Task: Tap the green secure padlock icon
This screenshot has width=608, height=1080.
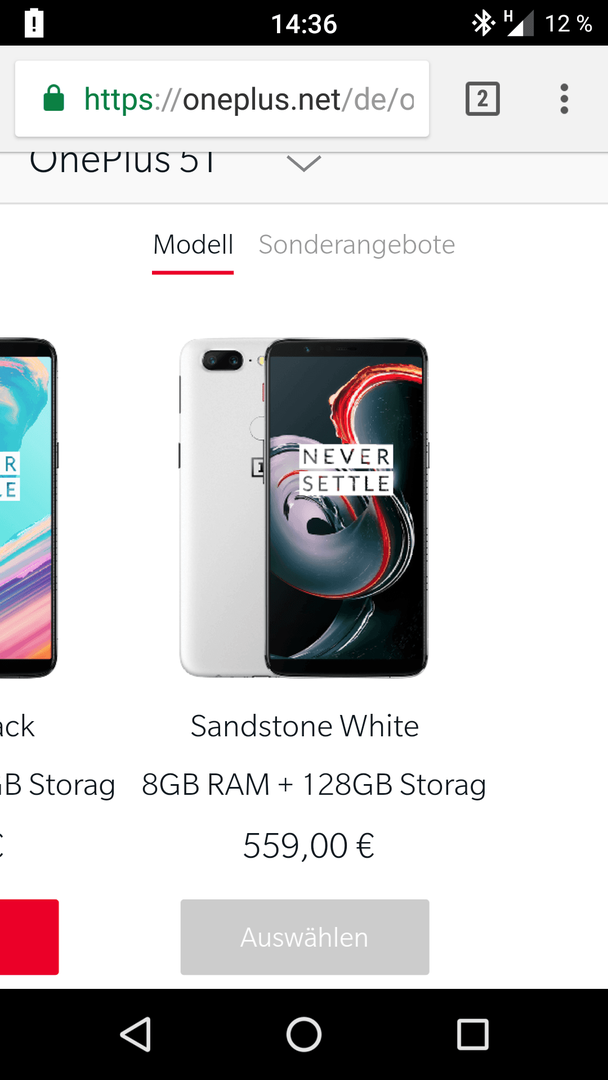Action: tap(53, 98)
